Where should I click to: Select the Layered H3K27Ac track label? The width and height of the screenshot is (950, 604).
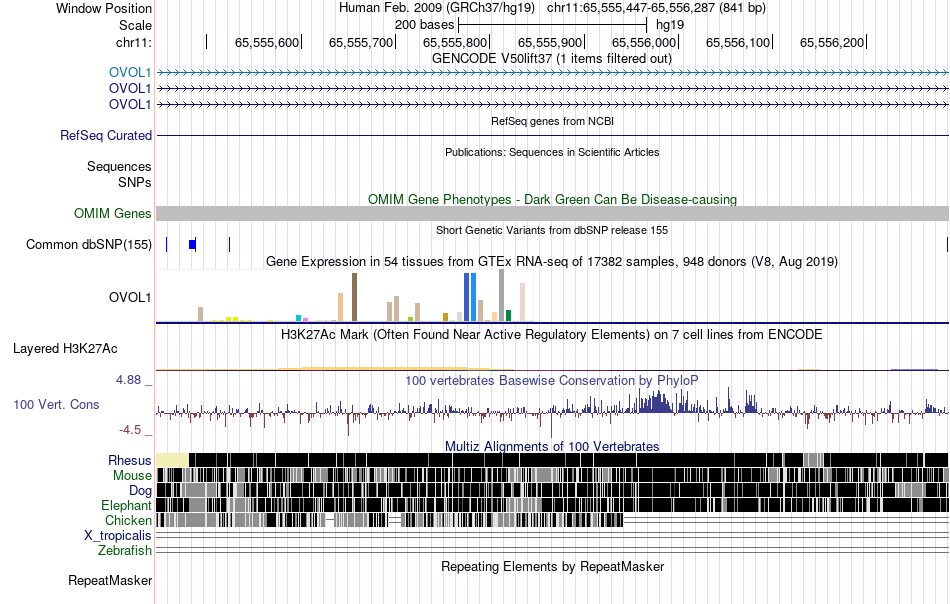(65, 349)
